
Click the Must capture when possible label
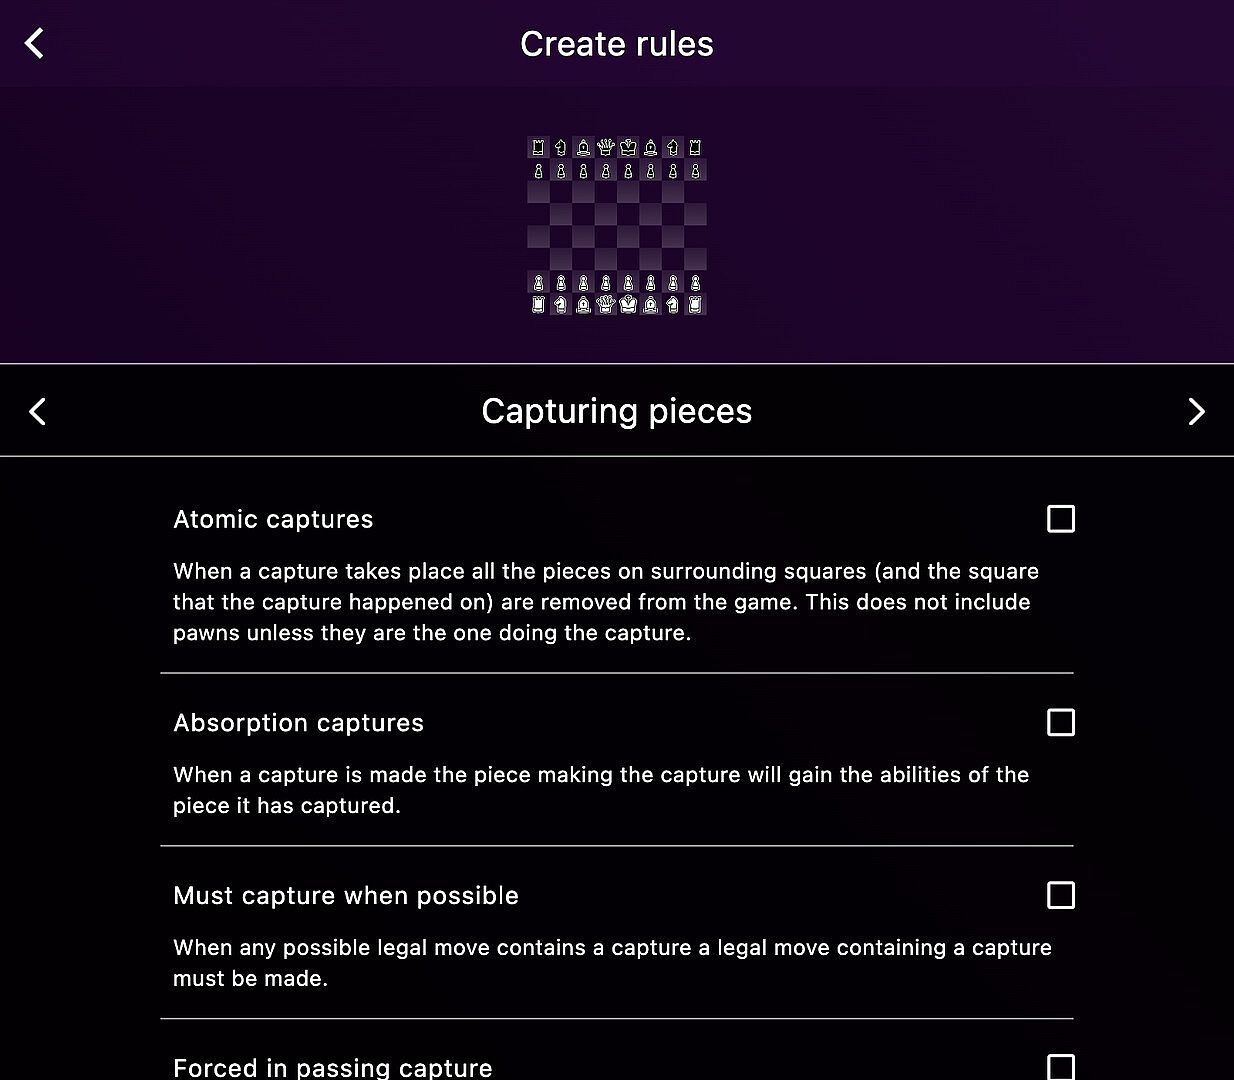[x=345, y=895]
